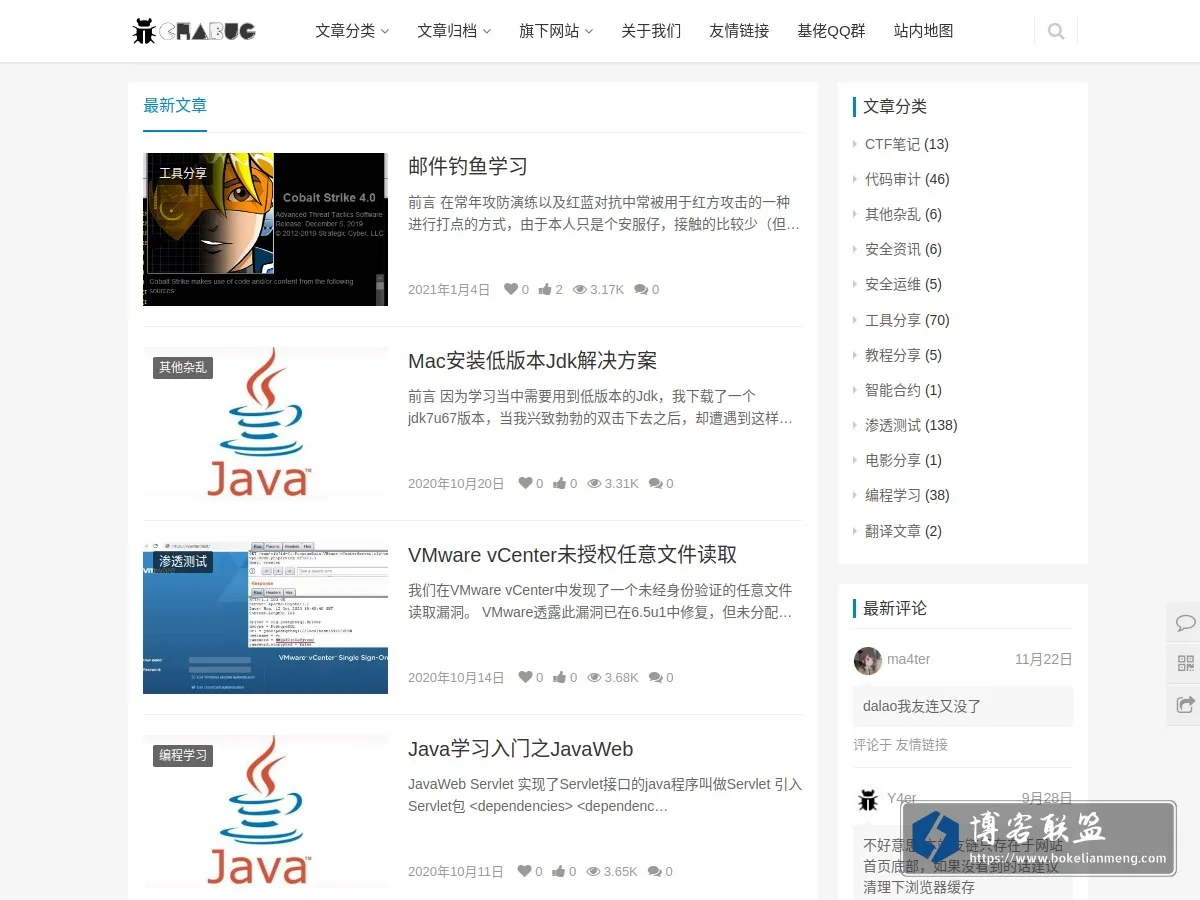Open VMware vCenter未授权任意文件读取 title
The width and height of the screenshot is (1200, 900).
pos(573,555)
